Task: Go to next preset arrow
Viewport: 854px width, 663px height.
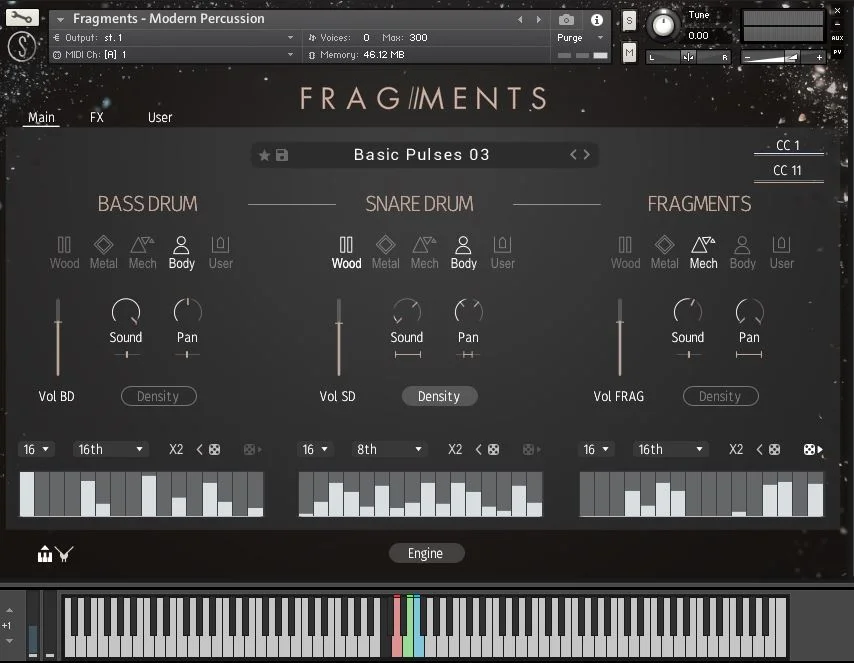Action: pos(587,155)
